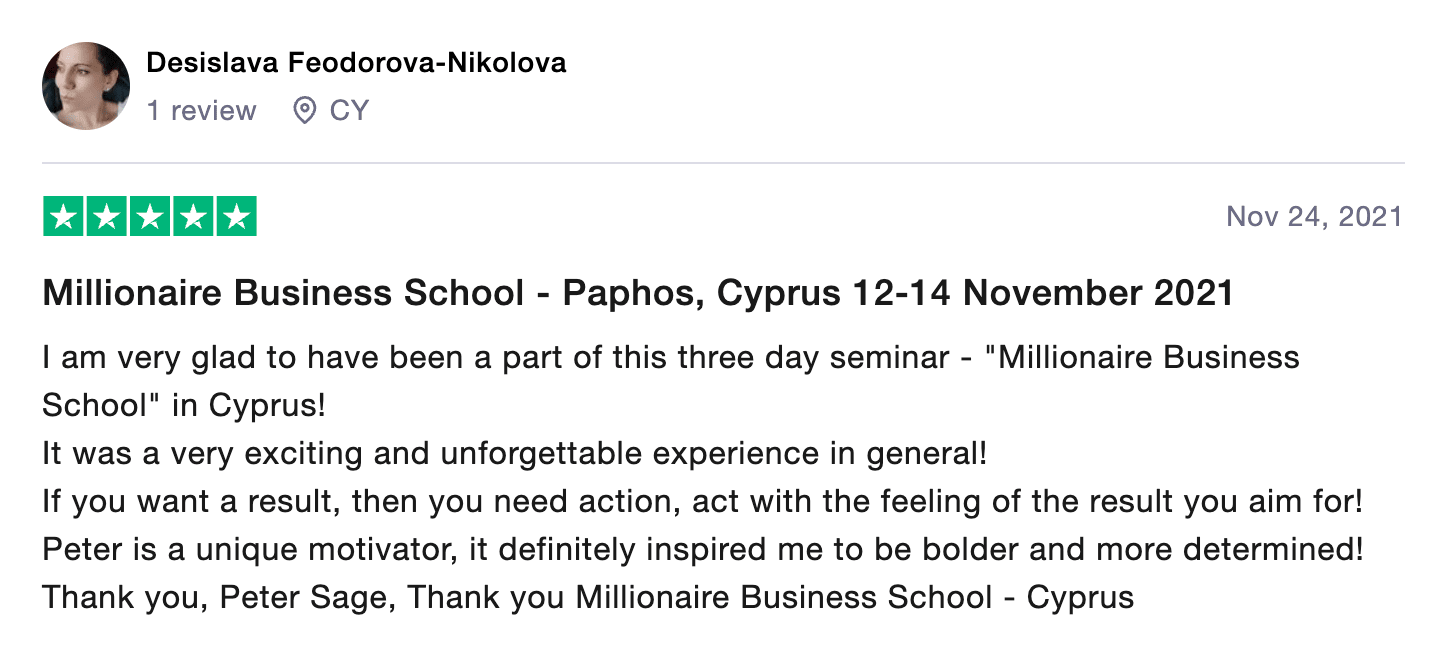
Task: Click the fourth green rating star
Action: point(193,217)
